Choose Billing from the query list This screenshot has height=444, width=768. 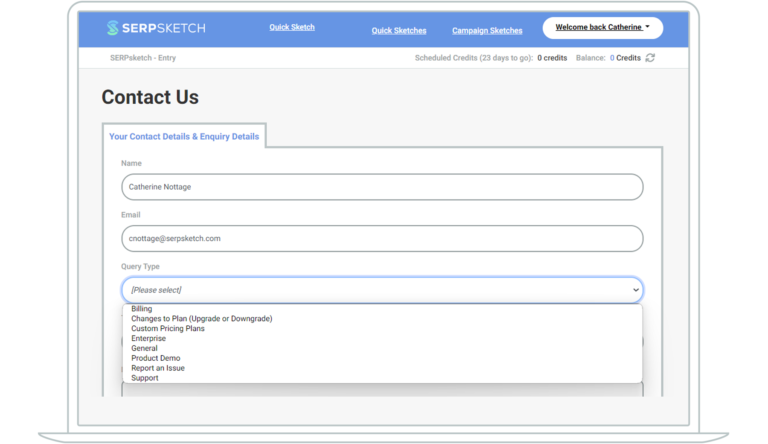pos(382,309)
